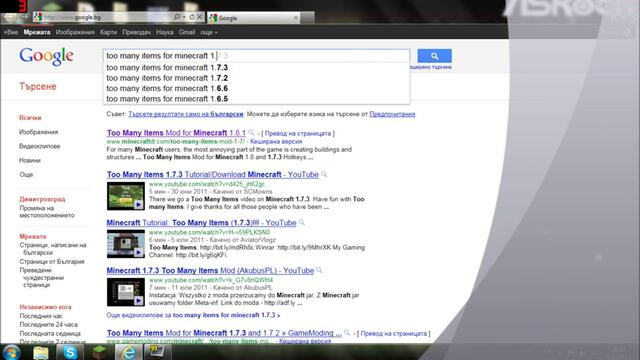The height and width of the screenshot is (360, 640).
Task: Open the 'Предпочитания' link
Action: tap(392, 114)
